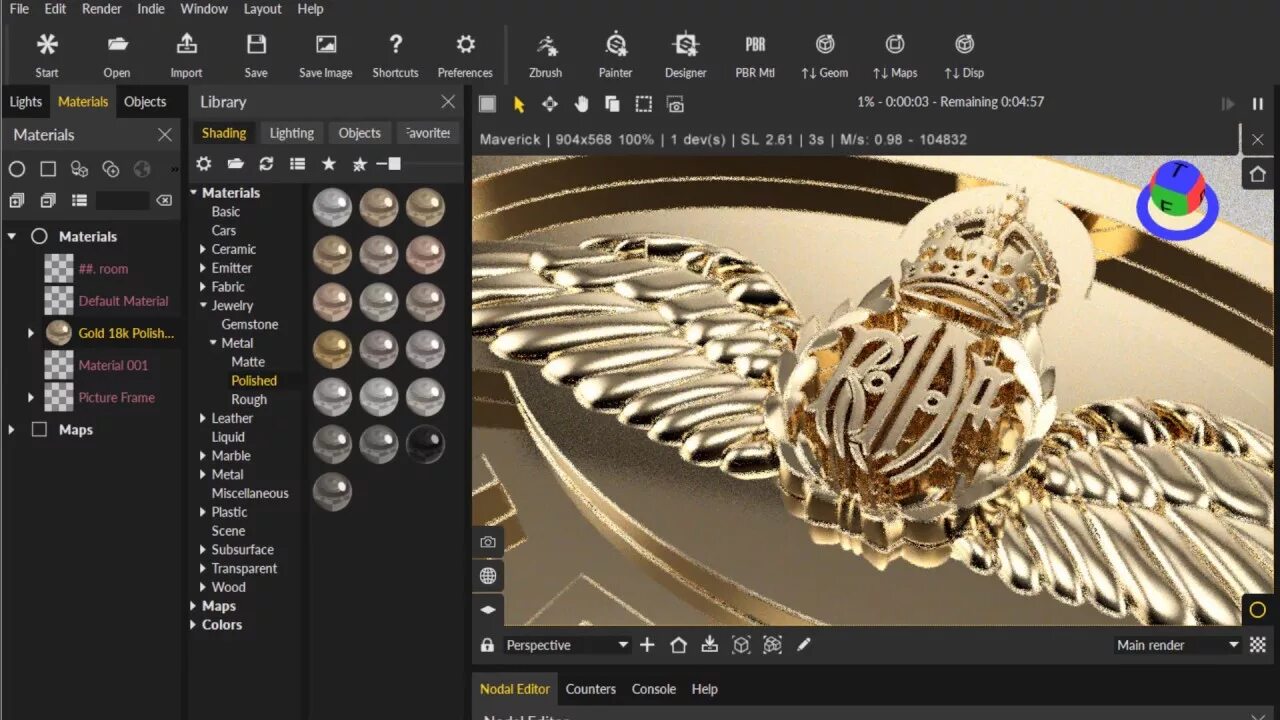
Task: Open the Perspective camera dropdown
Action: tap(566, 645)
